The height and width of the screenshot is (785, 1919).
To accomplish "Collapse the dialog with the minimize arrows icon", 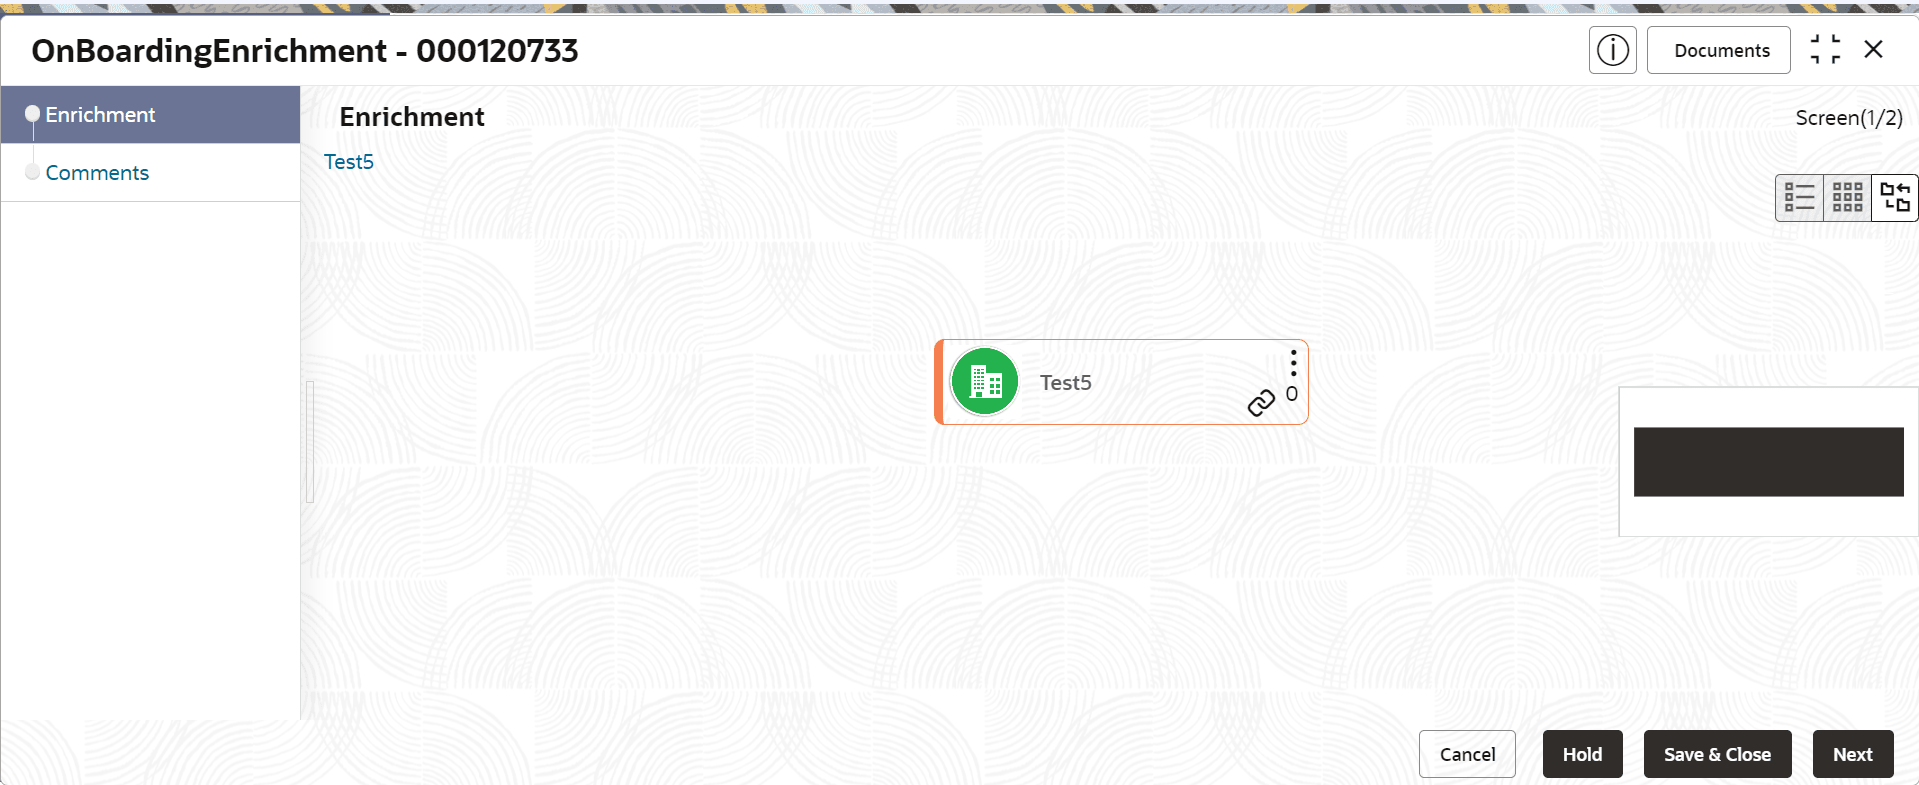I will (1825, 49).
